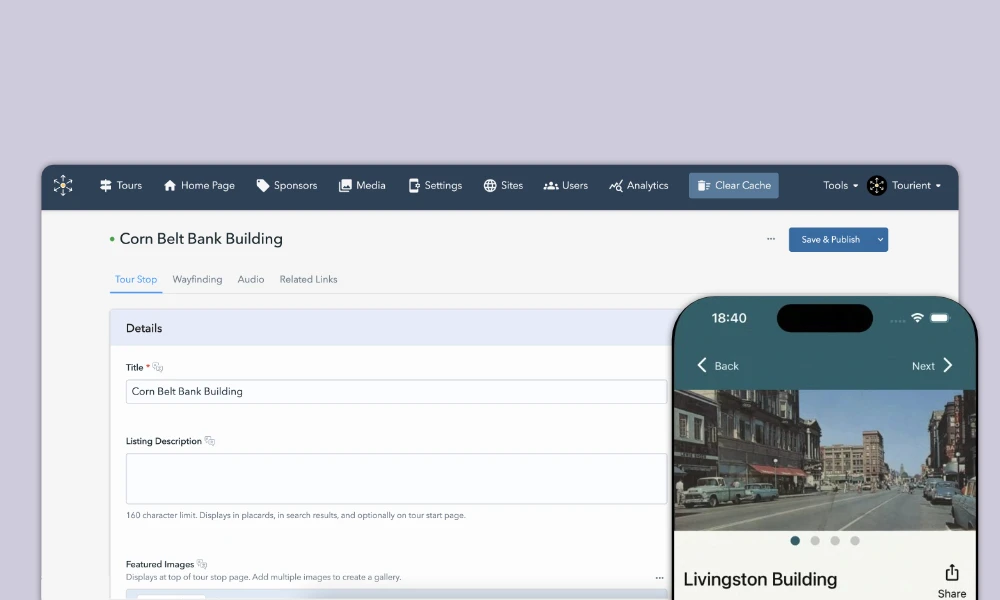Open the Tours menu item
Viewport: 1000px width, 600px height.
tap(121, 186)
